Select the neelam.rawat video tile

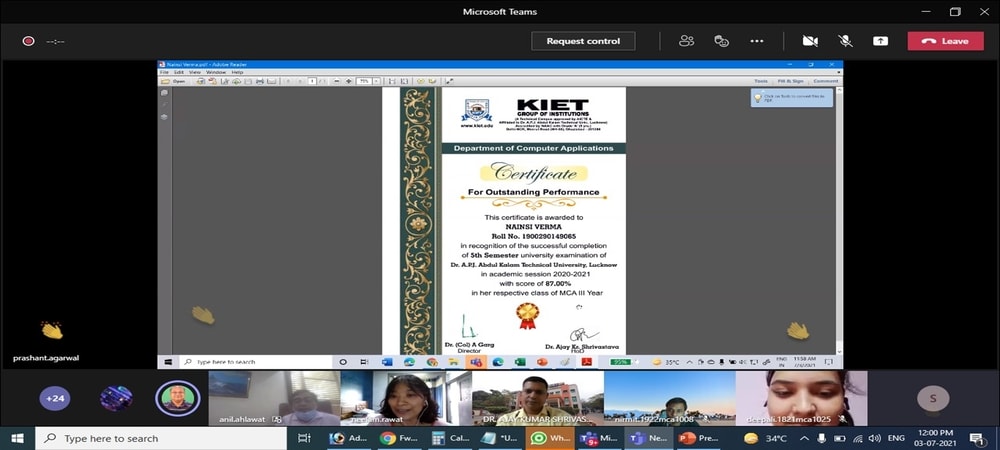click(405, 397)
